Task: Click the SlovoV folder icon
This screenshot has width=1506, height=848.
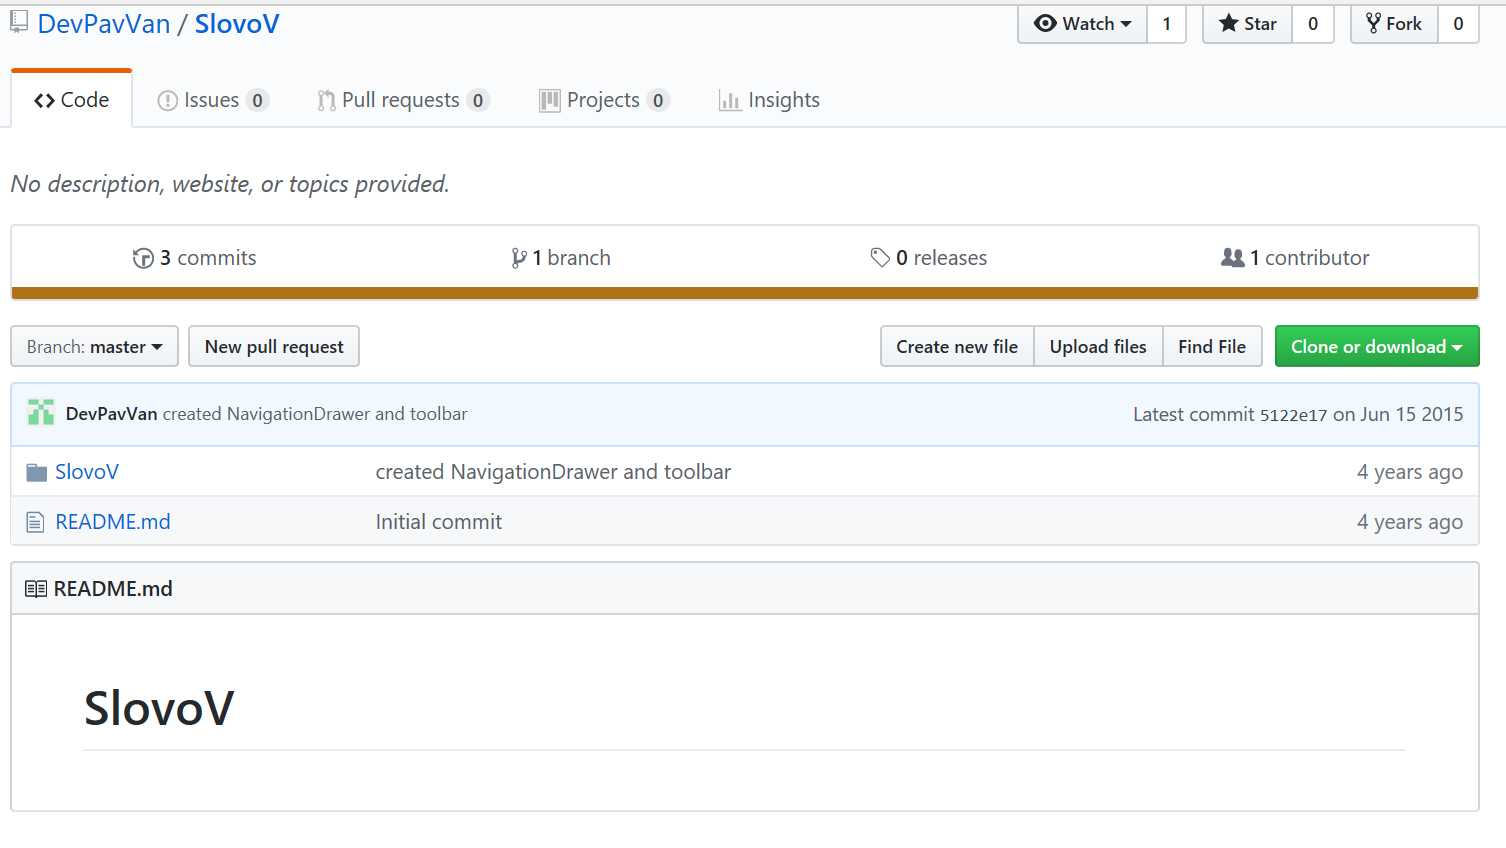Action: [x=37, y=472]
